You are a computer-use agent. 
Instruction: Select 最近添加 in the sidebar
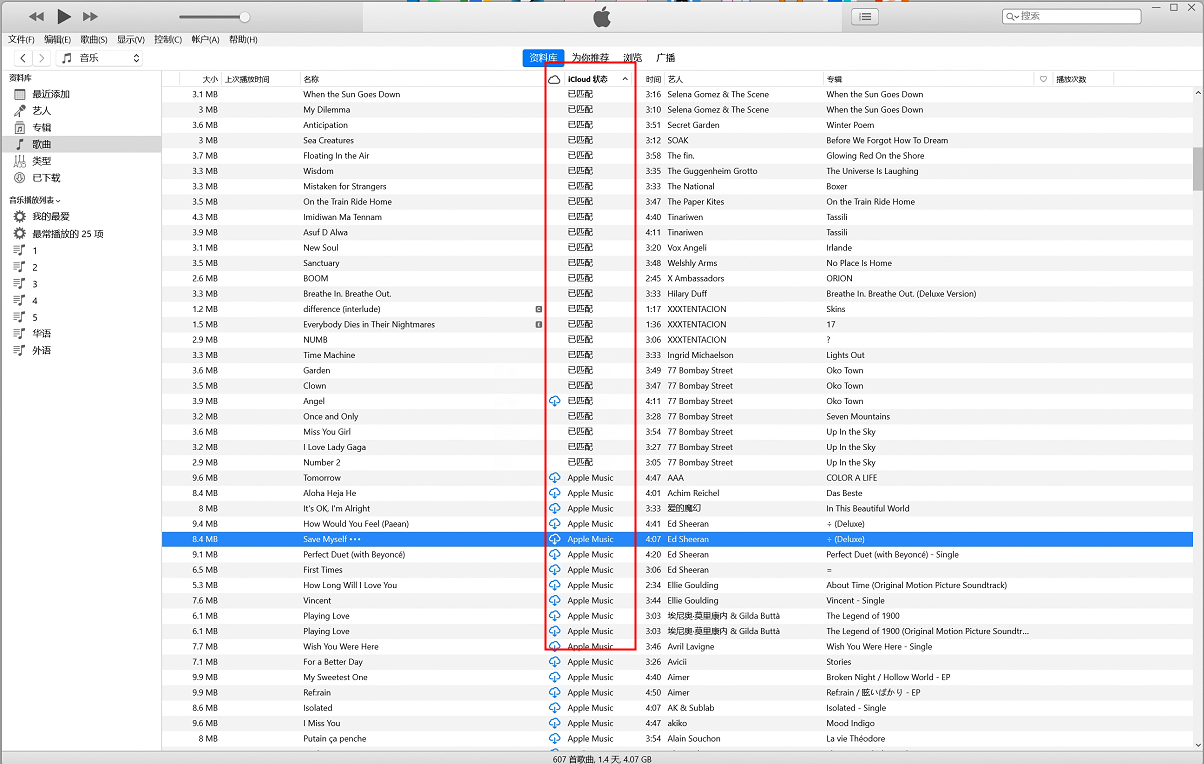point(50,94)
